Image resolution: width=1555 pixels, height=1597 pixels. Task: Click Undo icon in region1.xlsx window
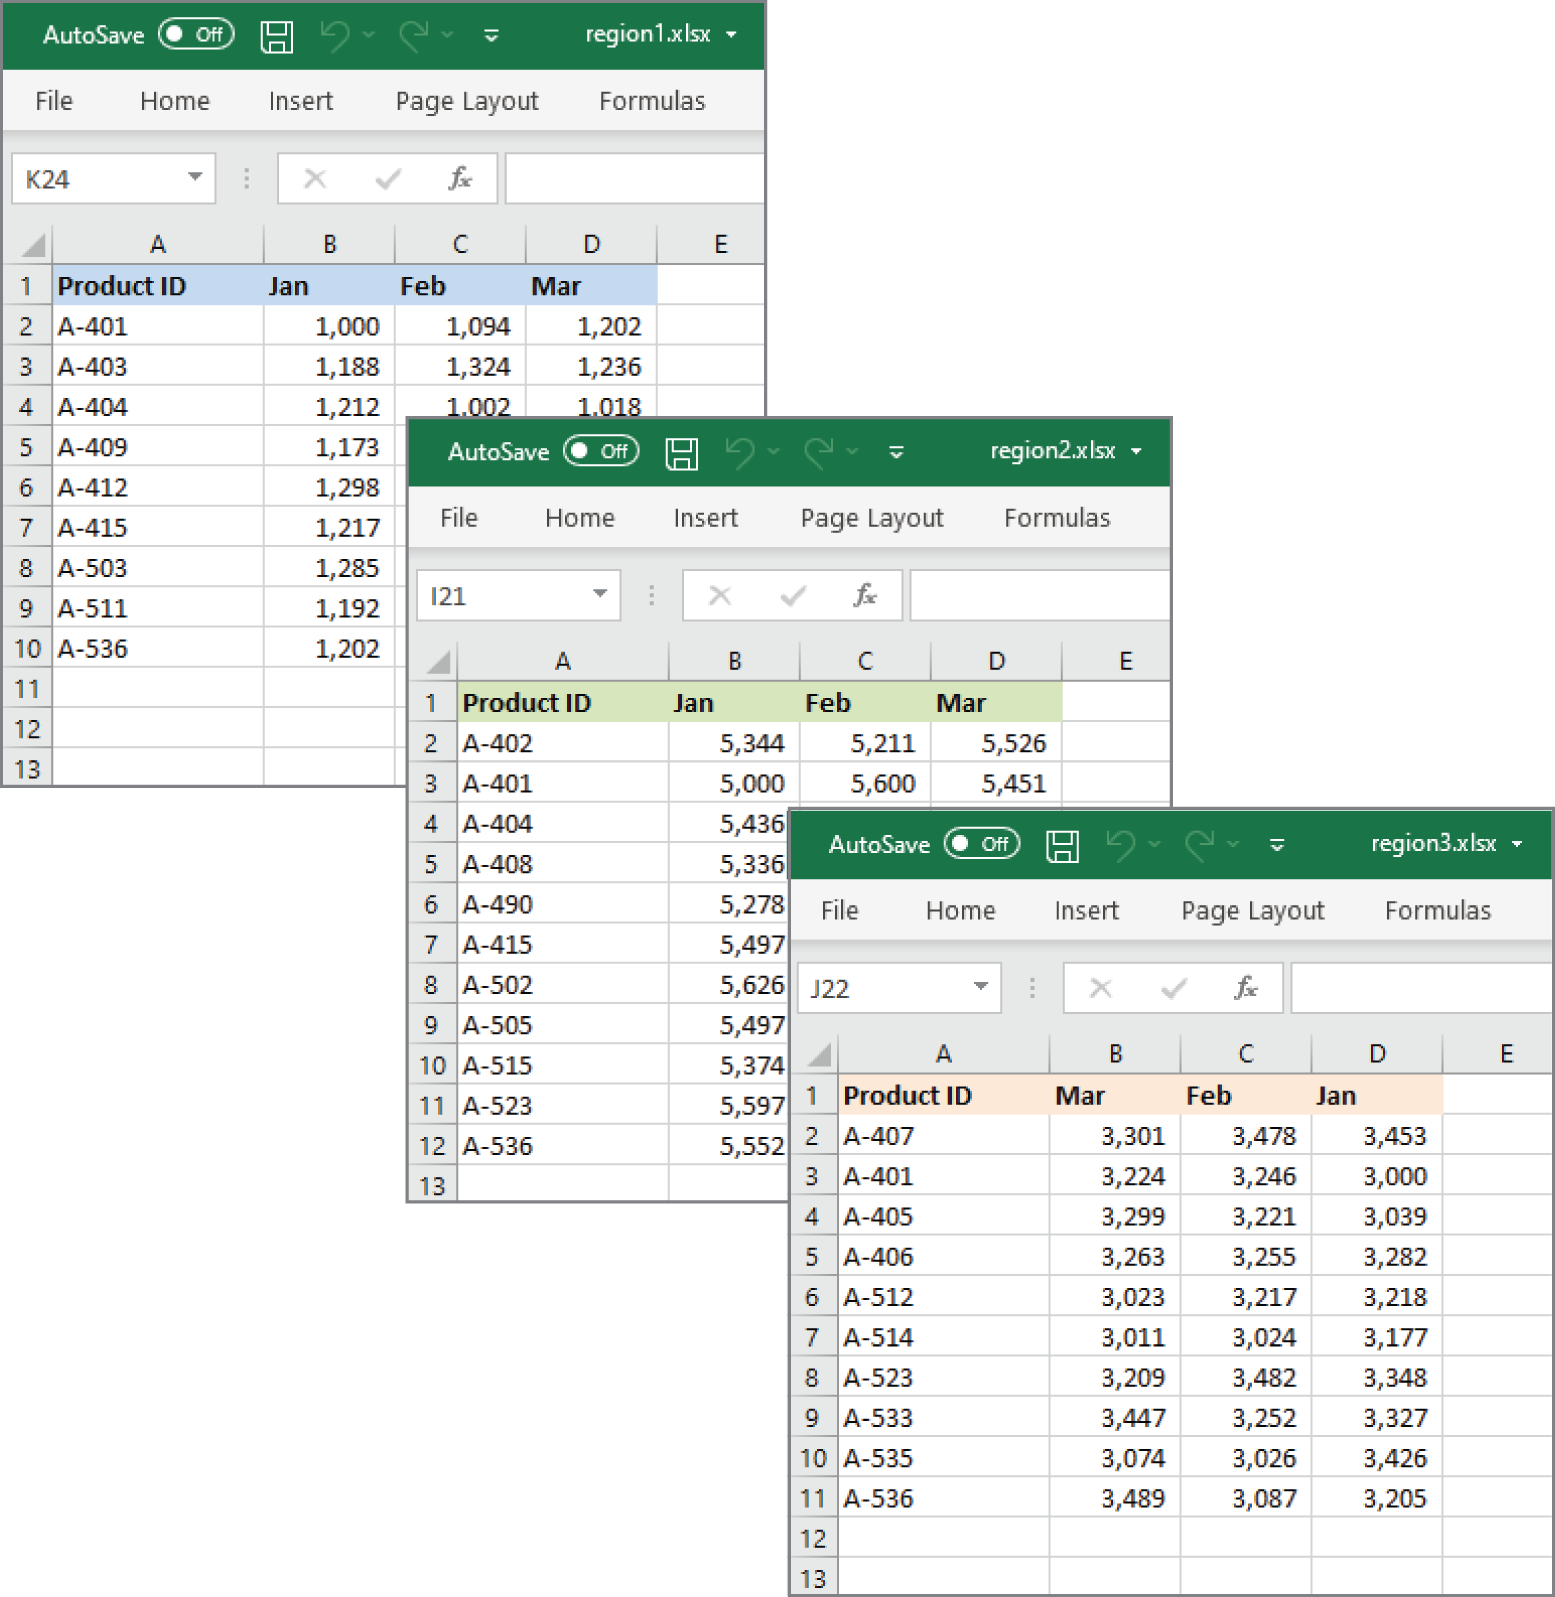(335, 36)
